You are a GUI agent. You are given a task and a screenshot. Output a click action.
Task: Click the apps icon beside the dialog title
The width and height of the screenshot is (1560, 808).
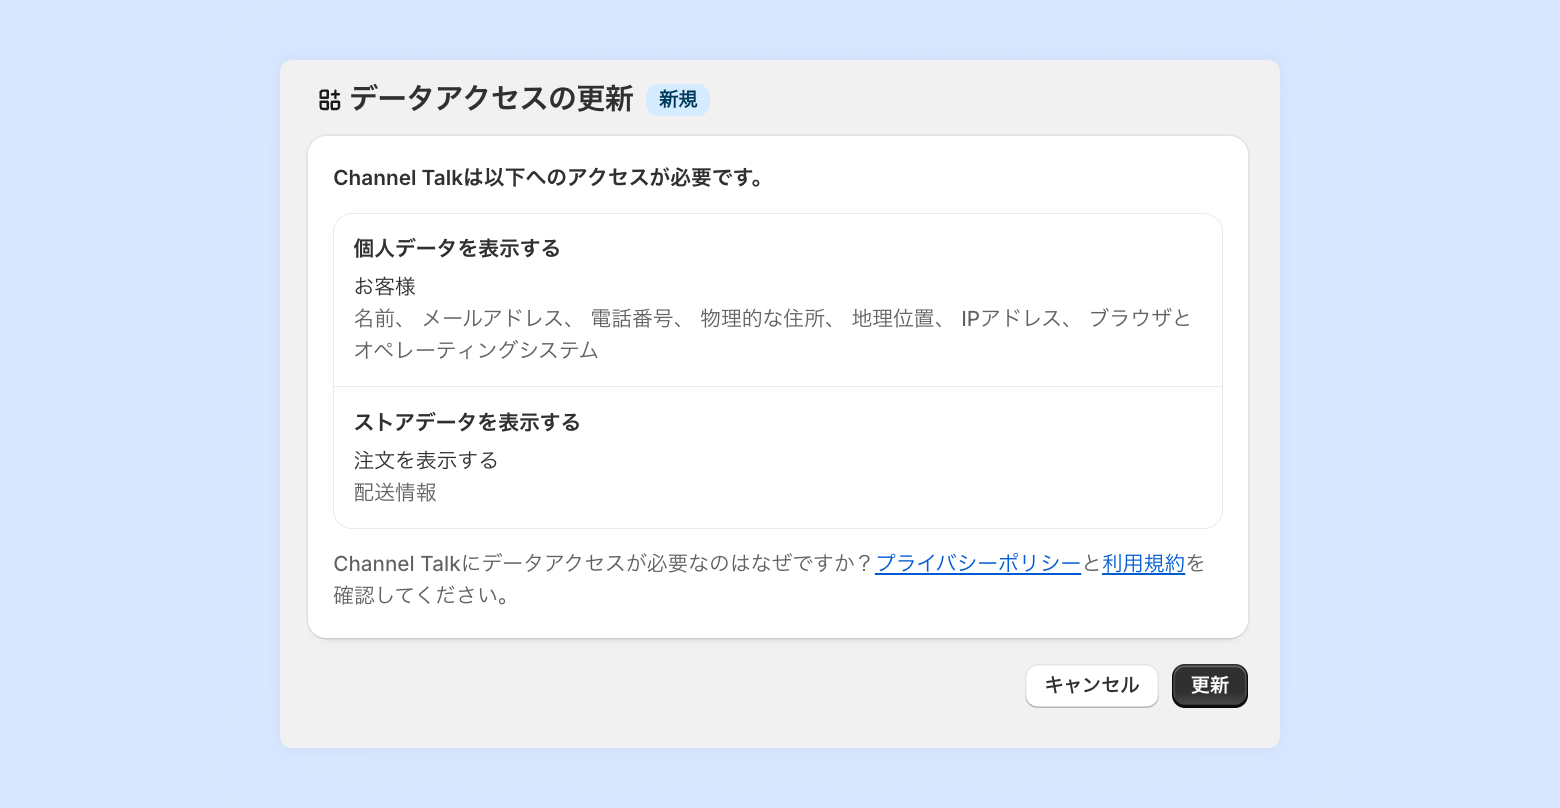point(330,100)
